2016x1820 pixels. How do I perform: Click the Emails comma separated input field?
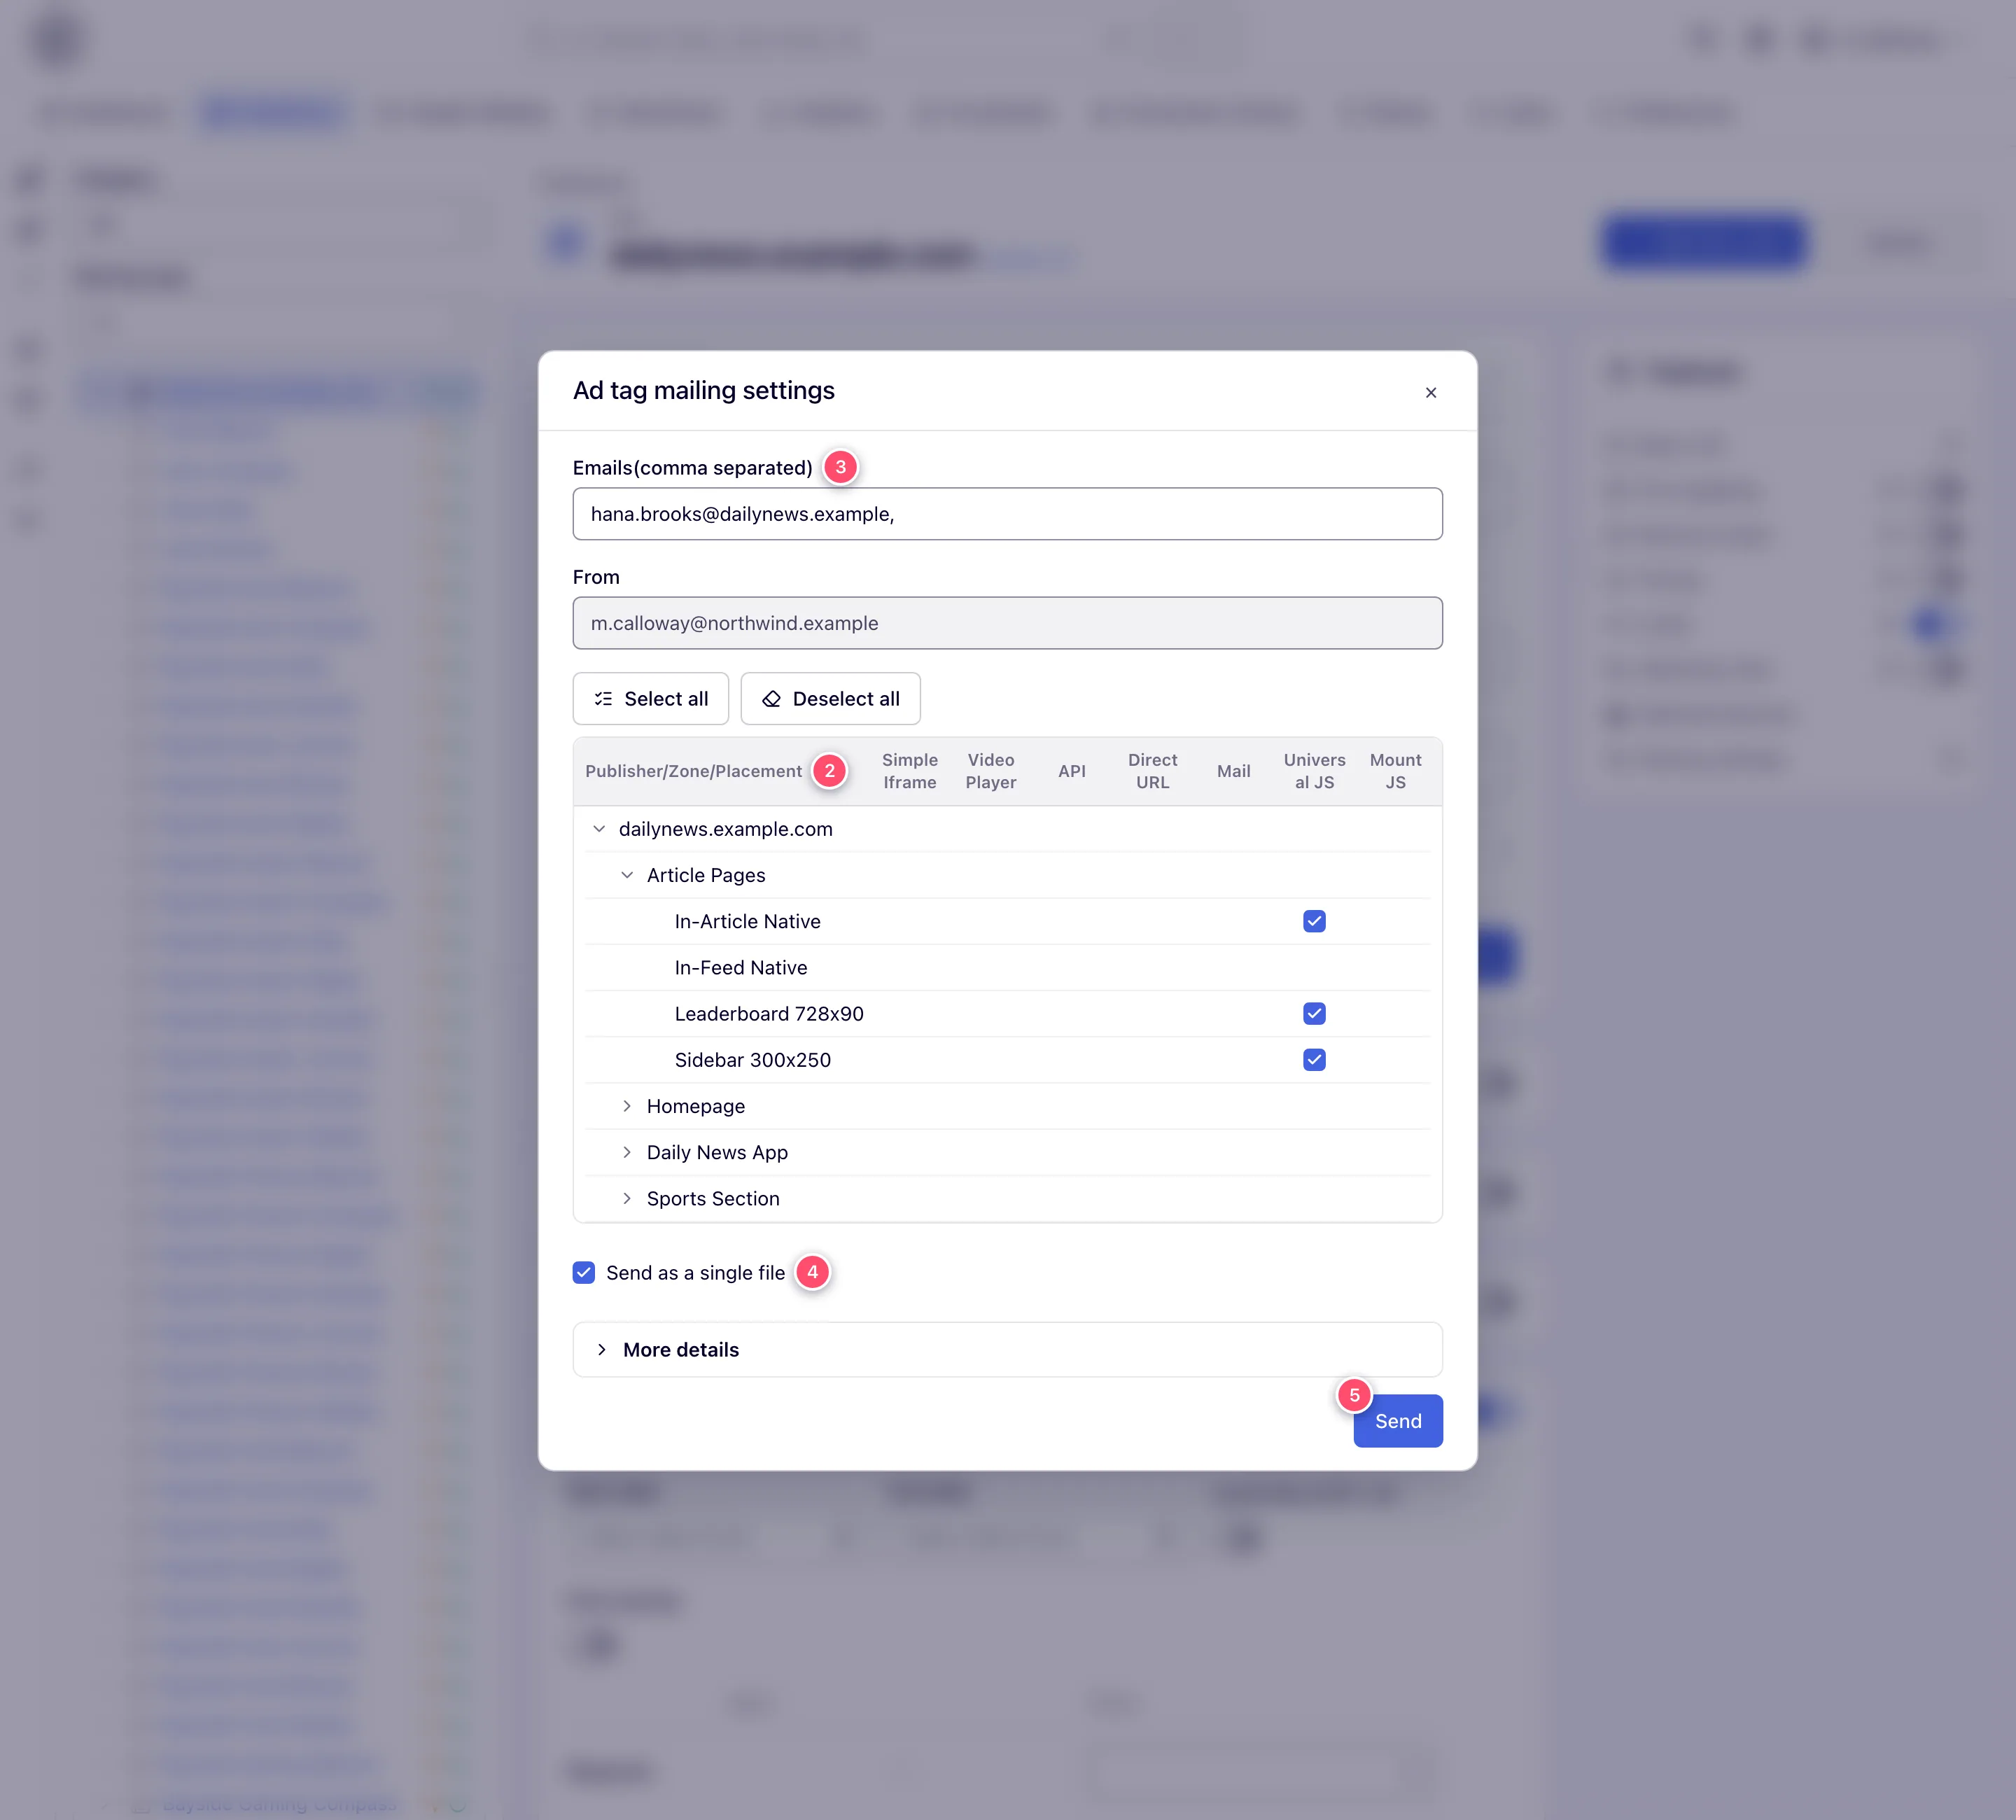click(x=1007, y=514)
